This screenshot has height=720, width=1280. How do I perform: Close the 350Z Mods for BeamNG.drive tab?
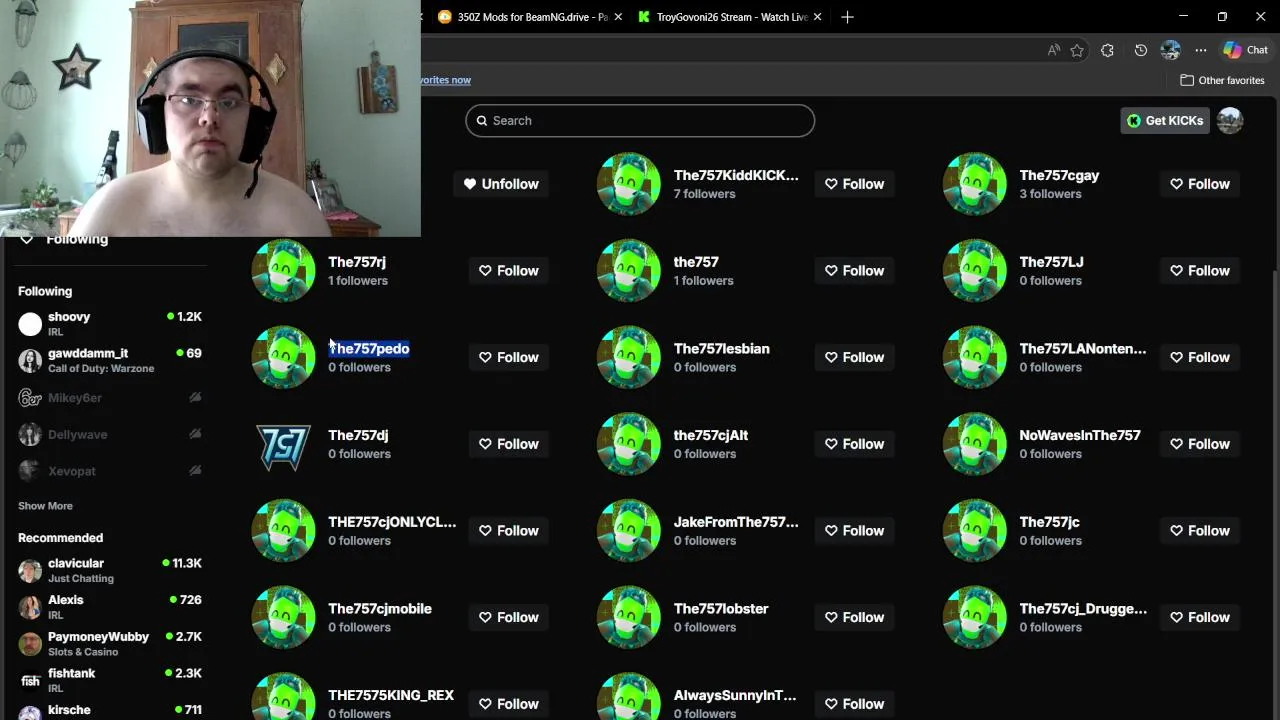click(x=618, y=17)
